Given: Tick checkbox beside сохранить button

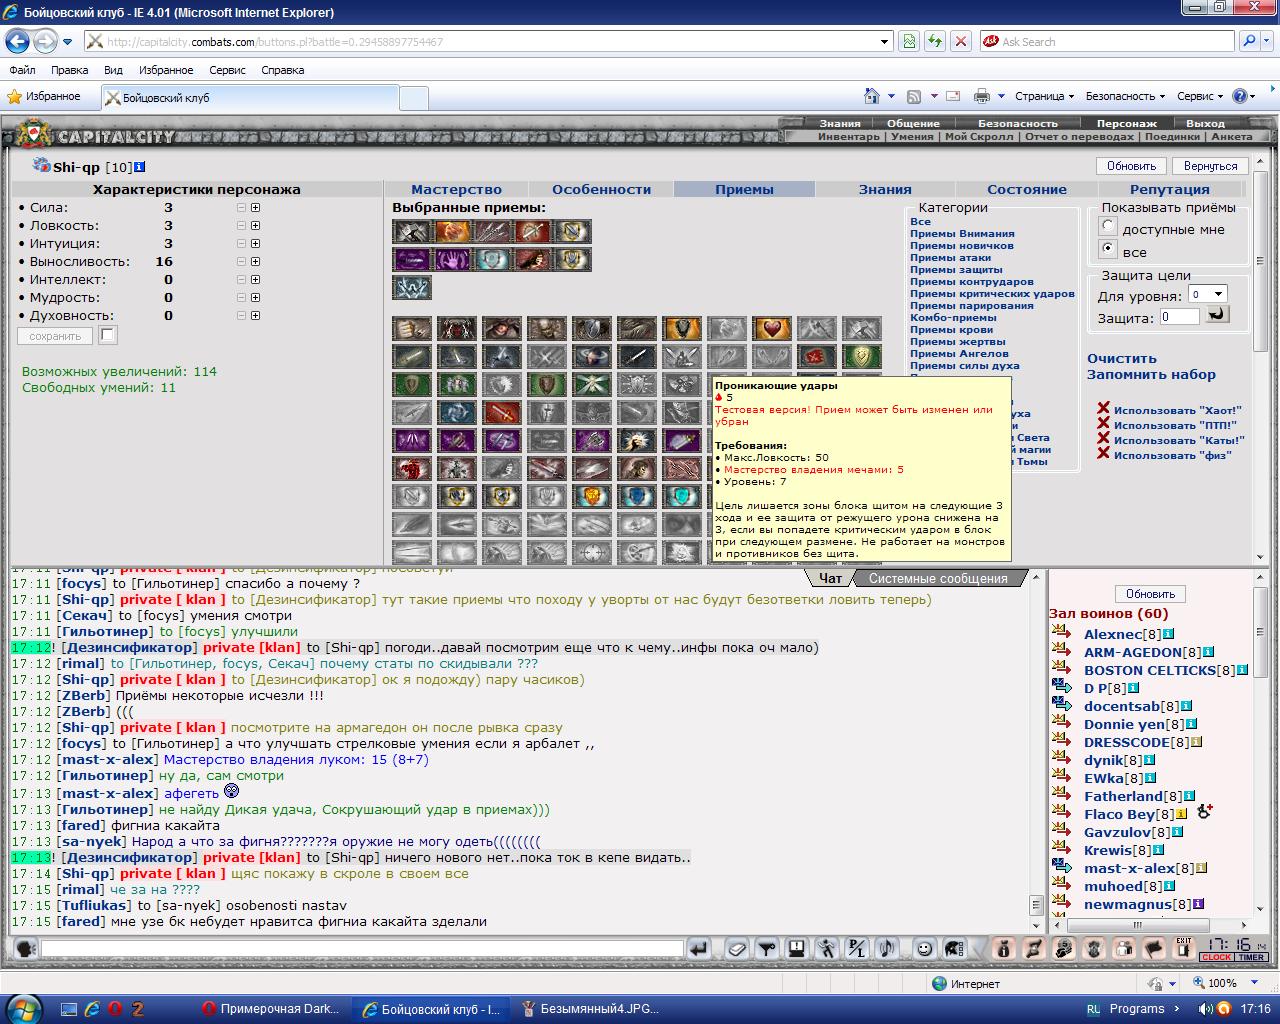Looking at the screenshot, I should pyautogui.click(x=108, y=335).
